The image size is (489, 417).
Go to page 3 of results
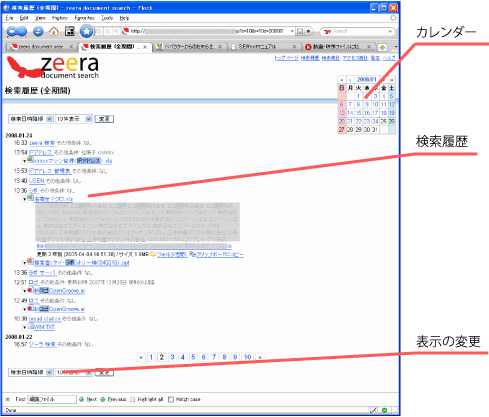pos(172,357)
